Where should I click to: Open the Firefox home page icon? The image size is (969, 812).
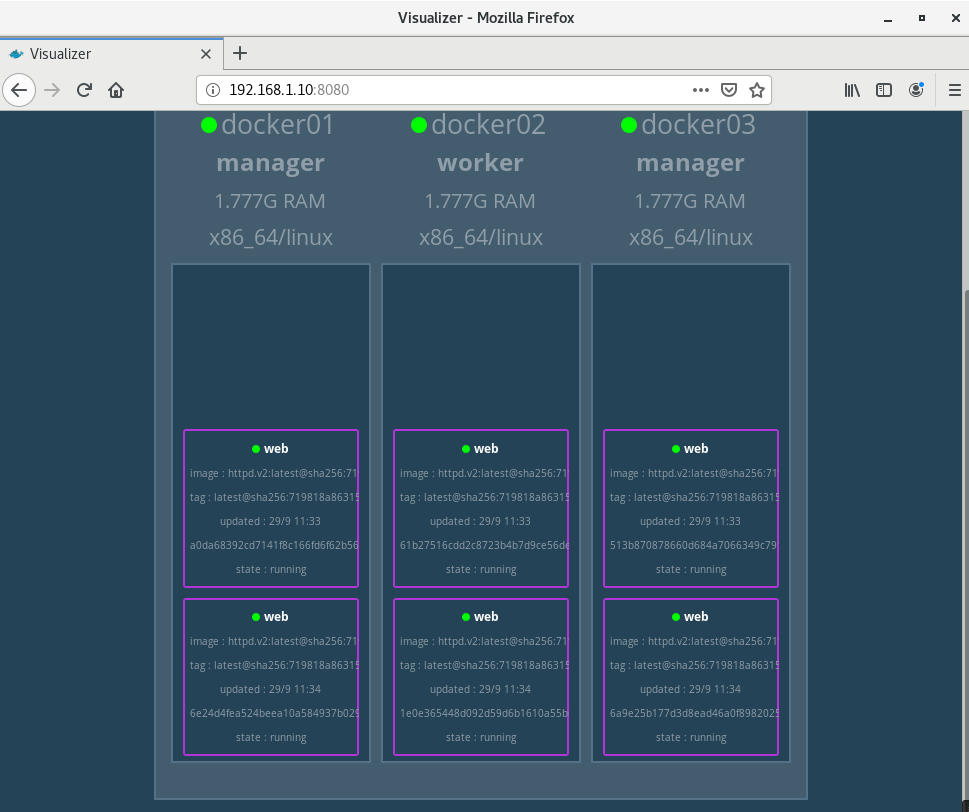click(116, 90)
